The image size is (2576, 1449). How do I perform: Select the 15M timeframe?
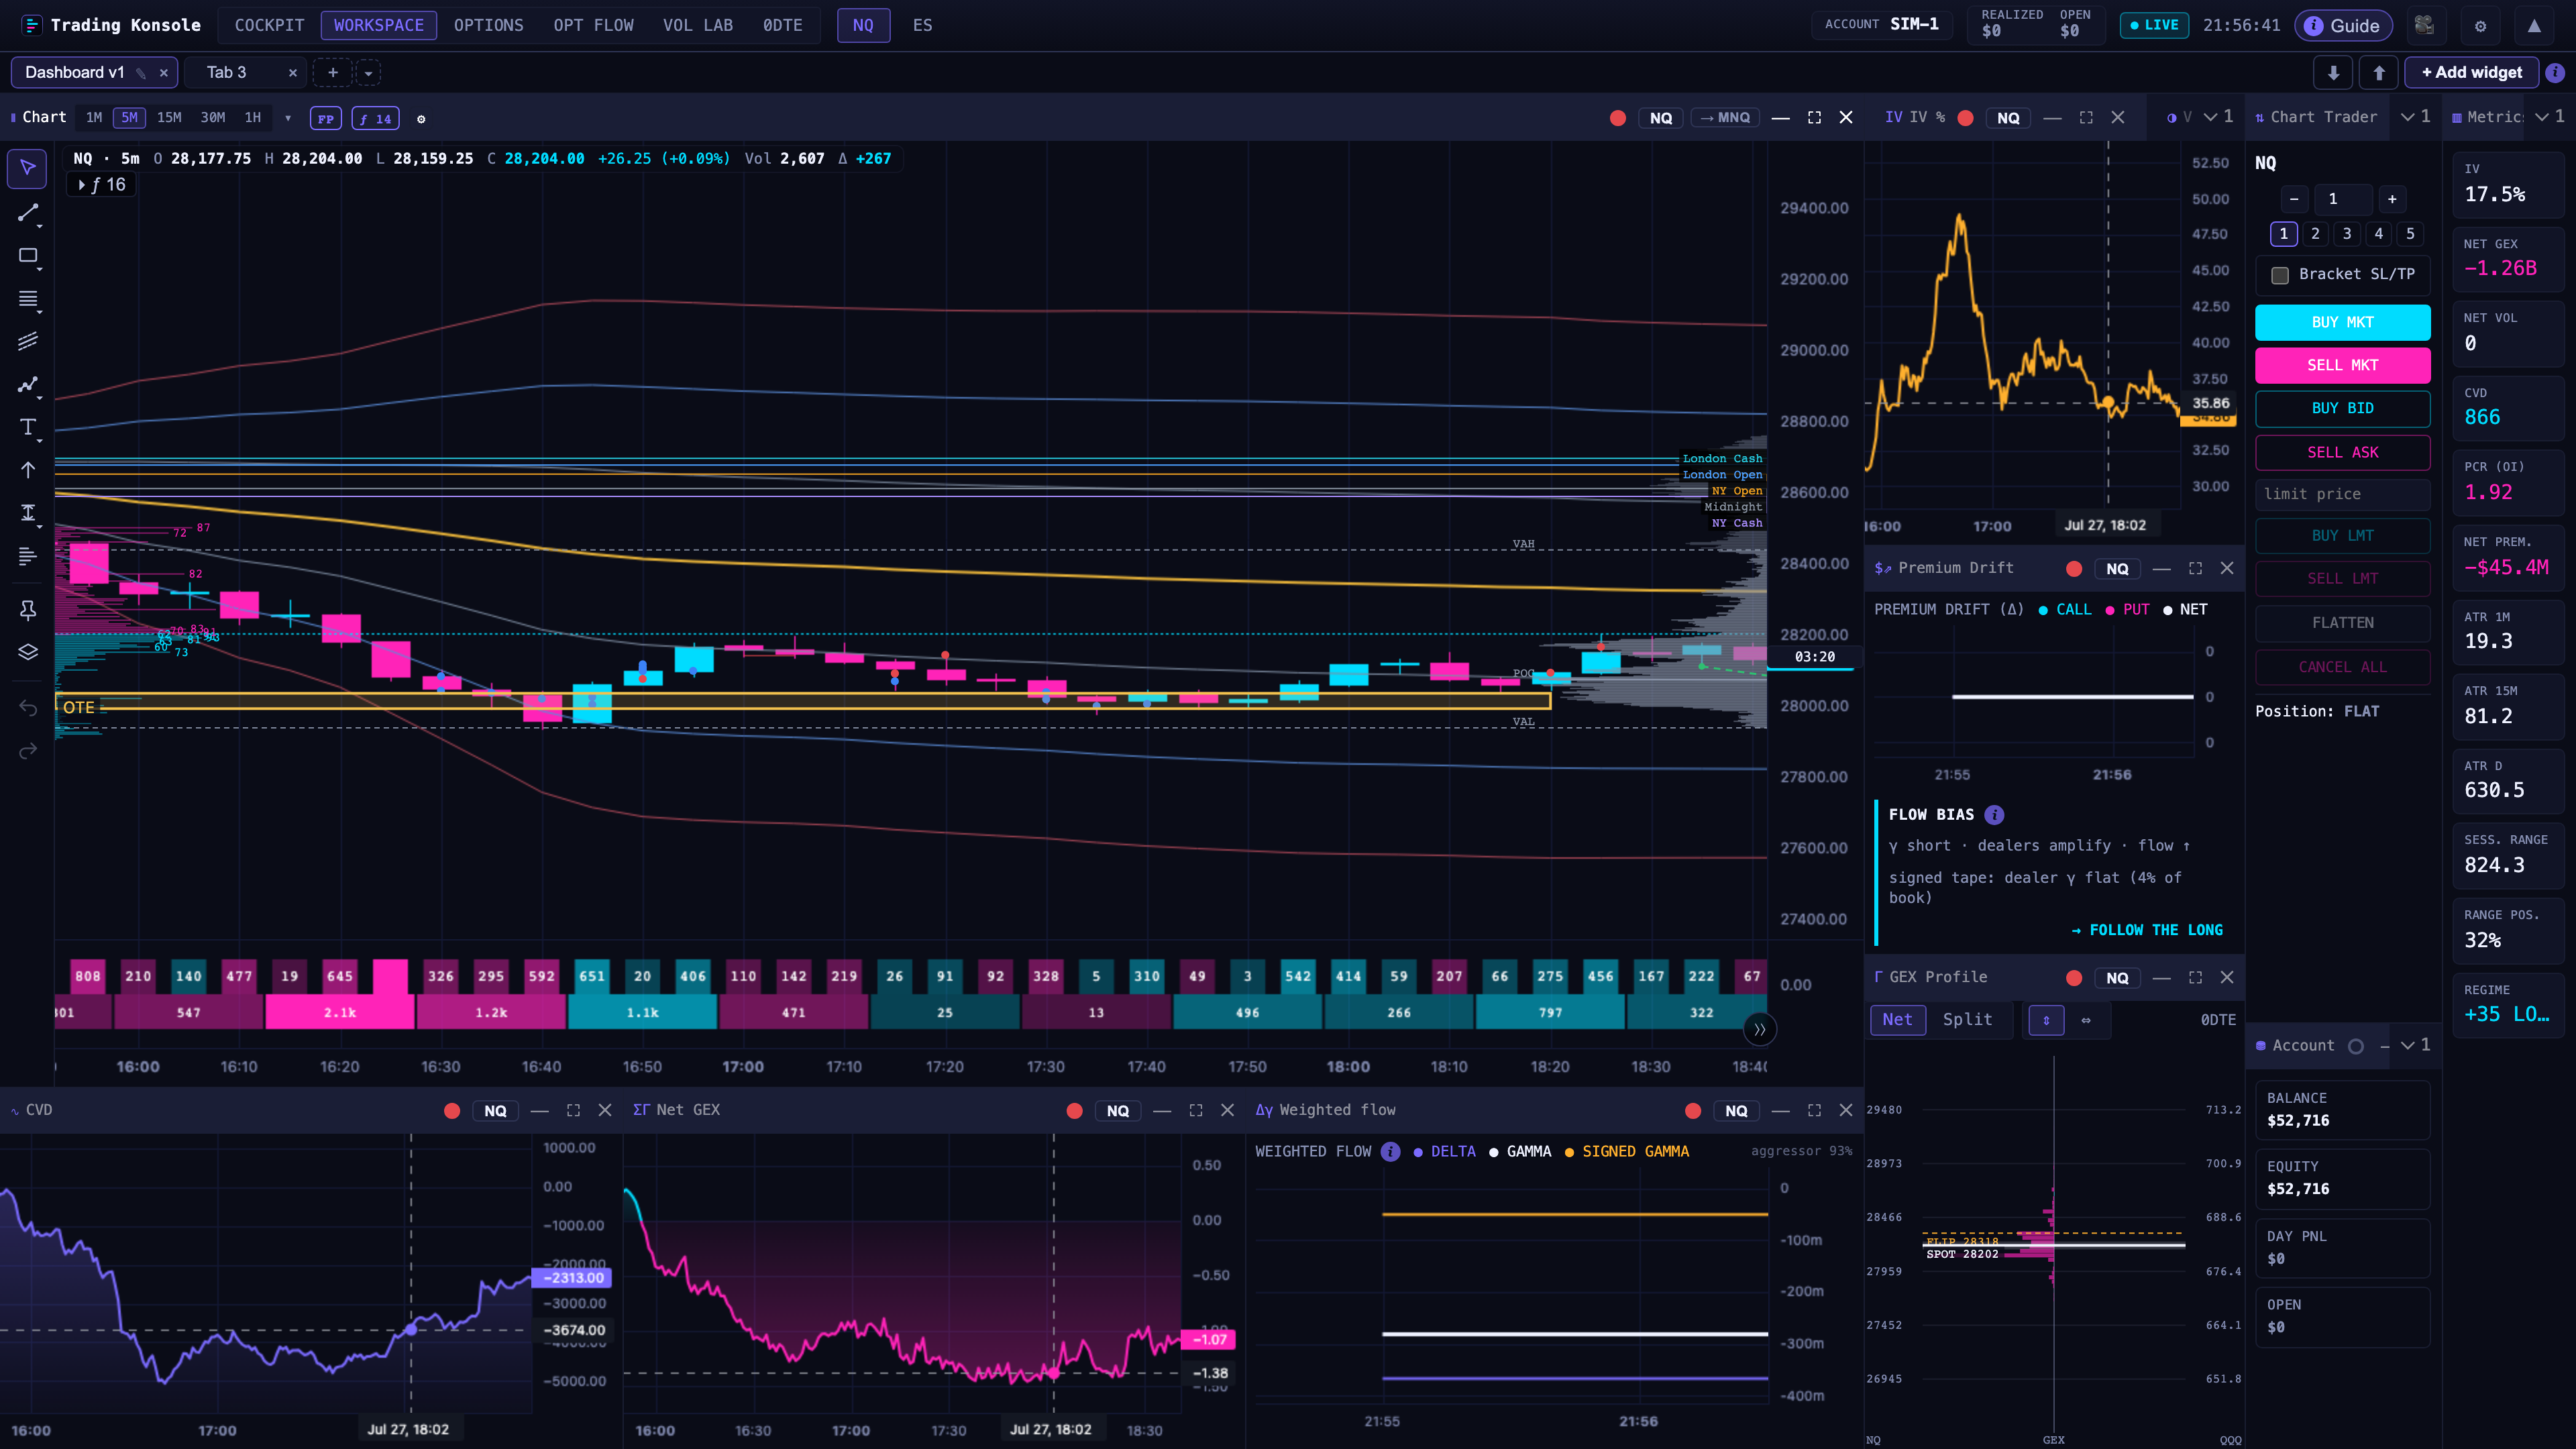click(169, 118)
